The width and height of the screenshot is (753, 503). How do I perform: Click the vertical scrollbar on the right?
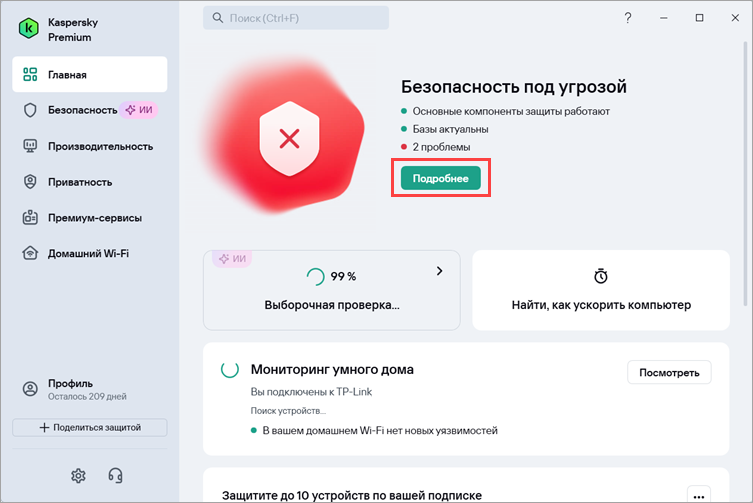(x=745, y=173)
